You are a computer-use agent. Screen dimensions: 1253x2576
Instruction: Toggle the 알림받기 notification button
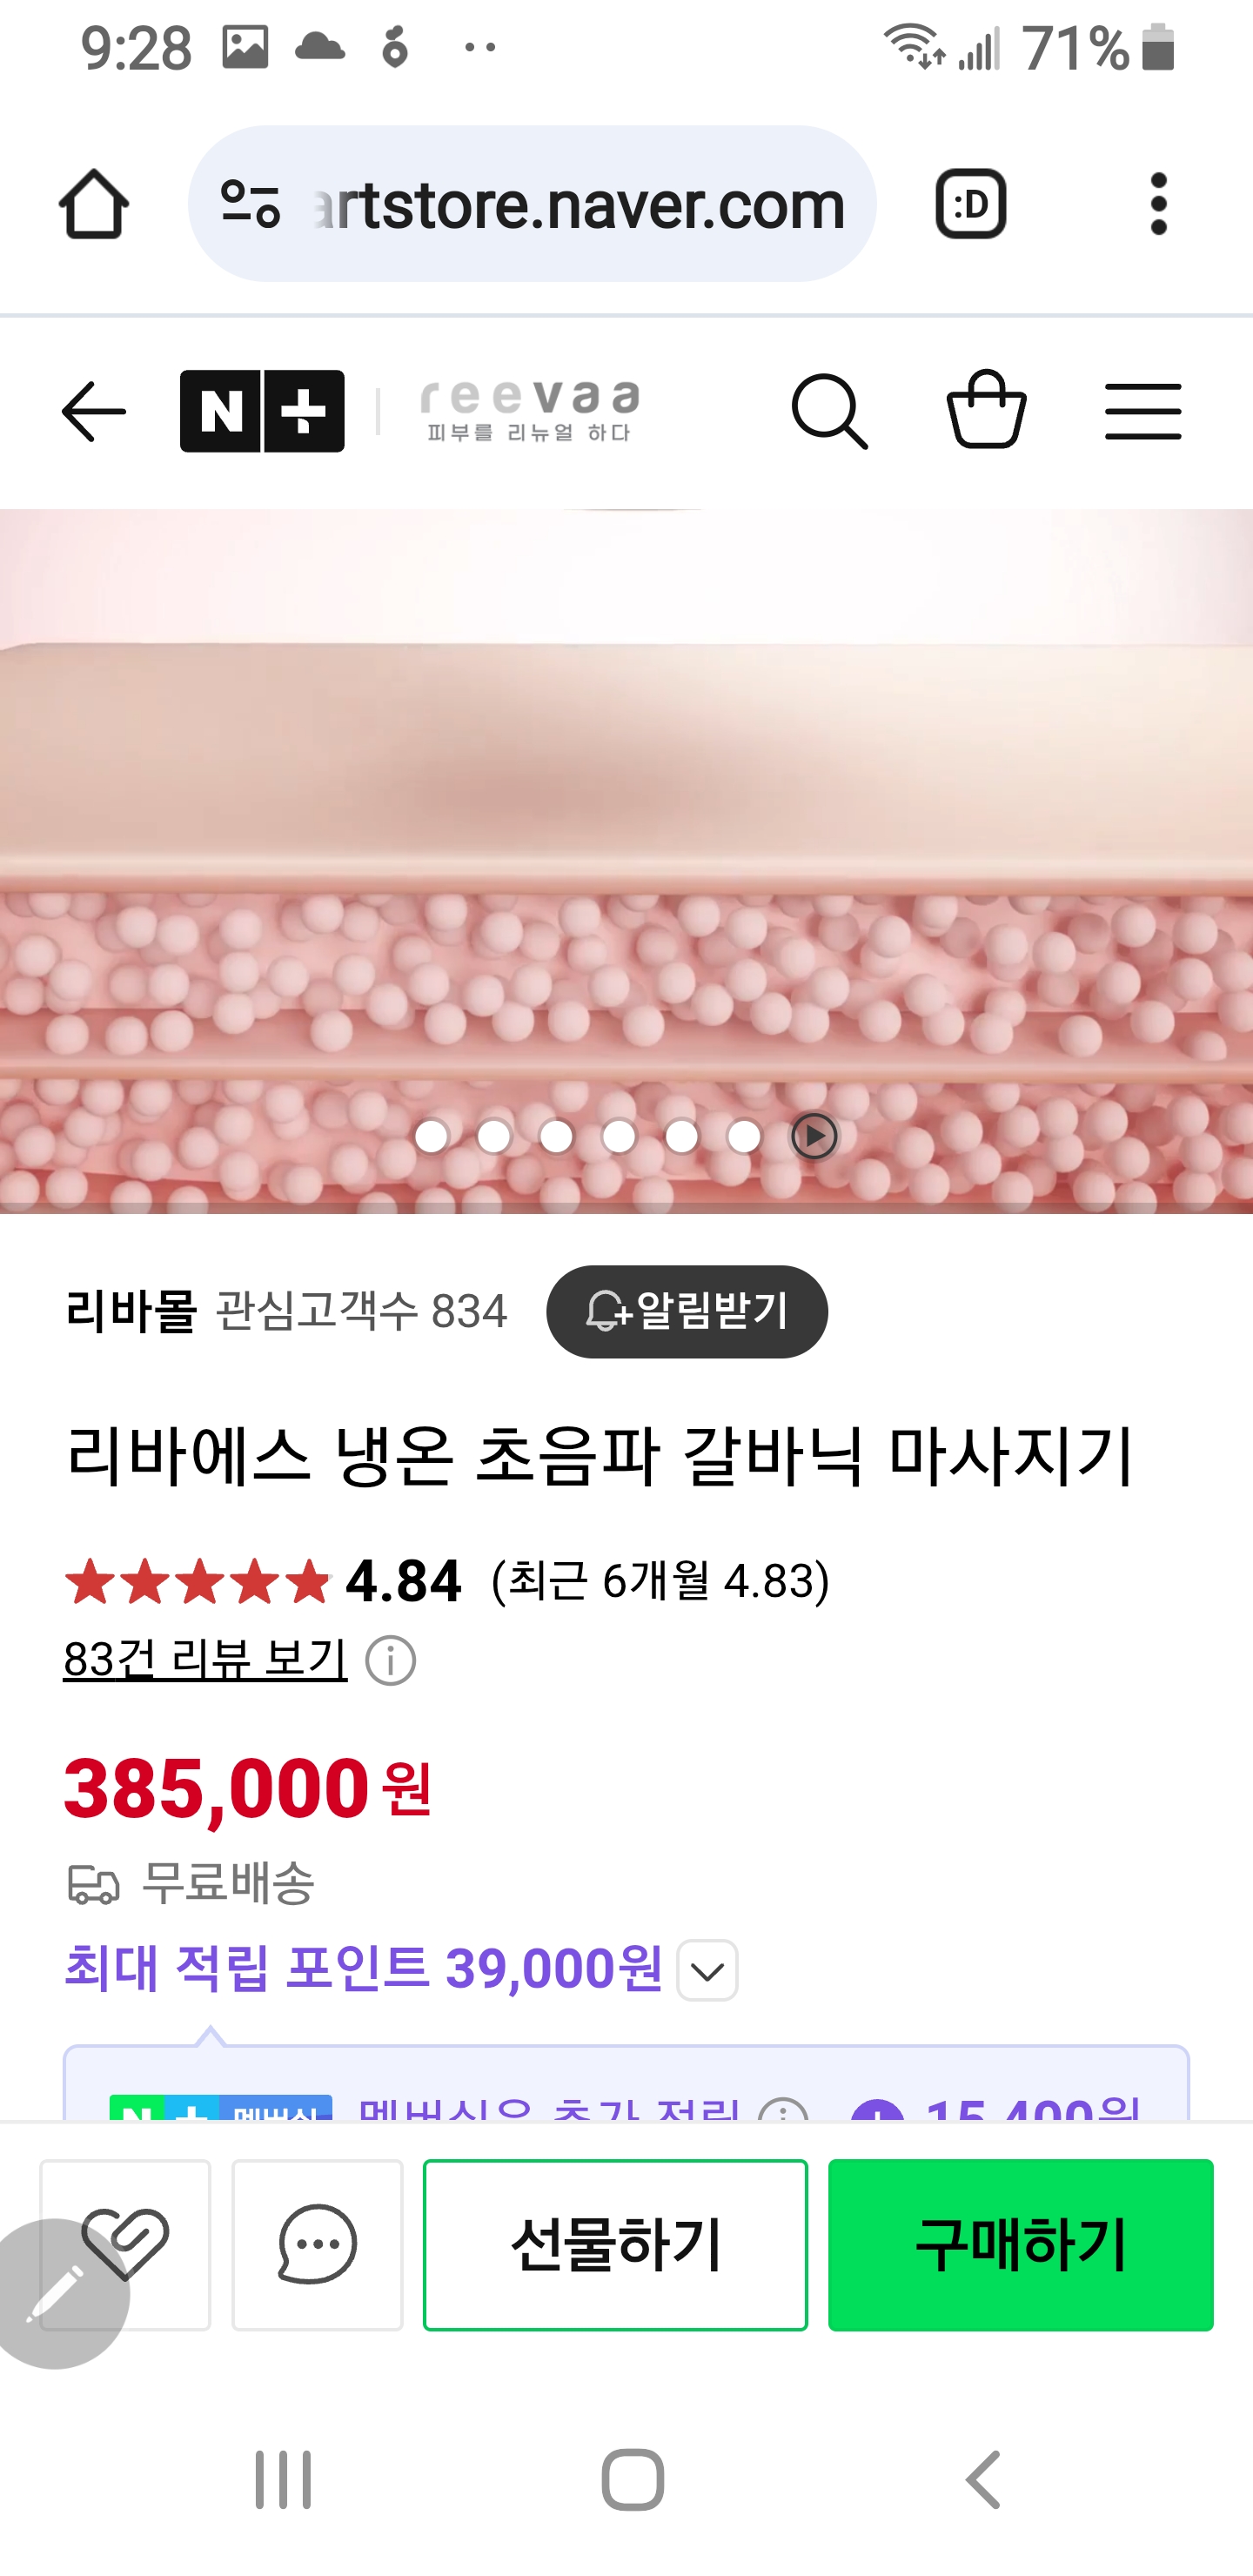coord(687,1311)
